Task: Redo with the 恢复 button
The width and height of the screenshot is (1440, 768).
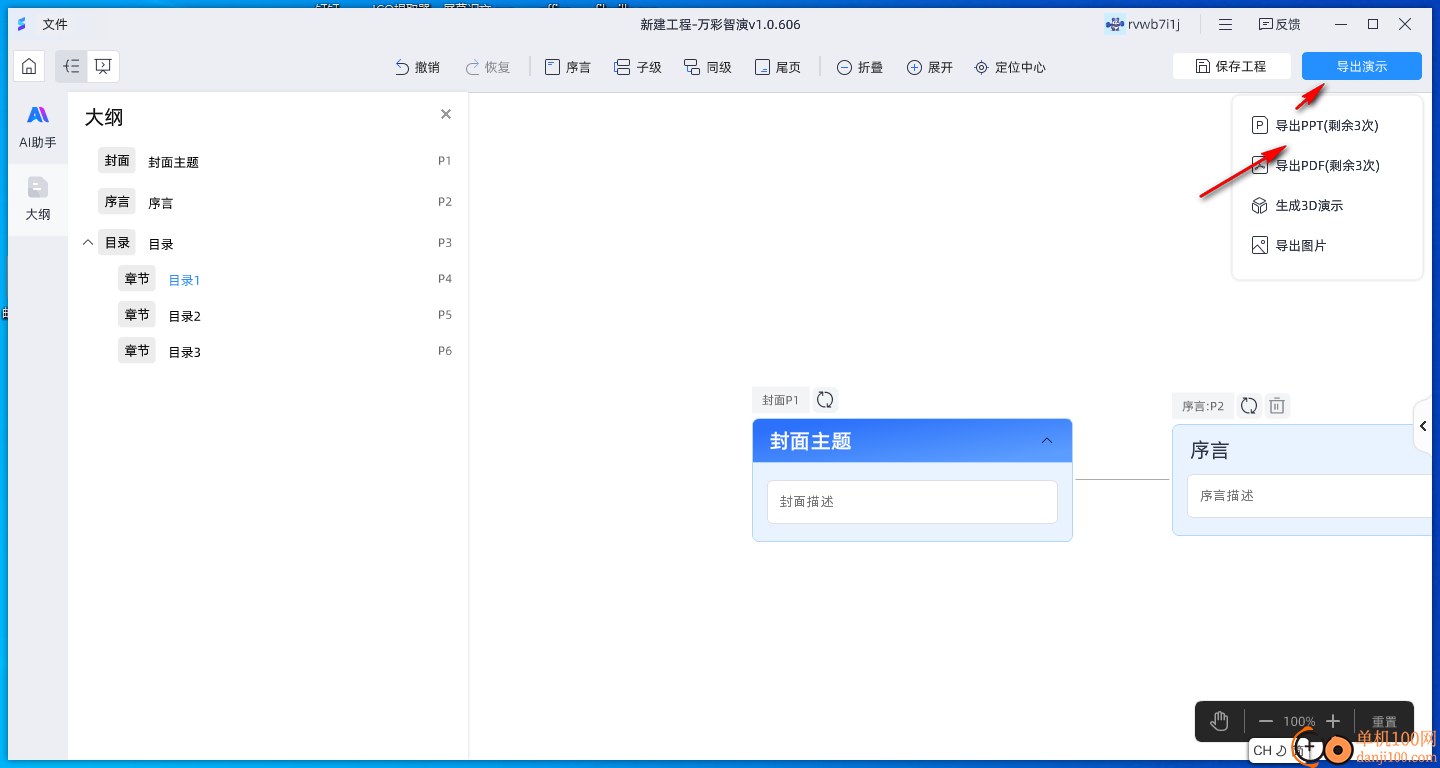Action: 488,67
